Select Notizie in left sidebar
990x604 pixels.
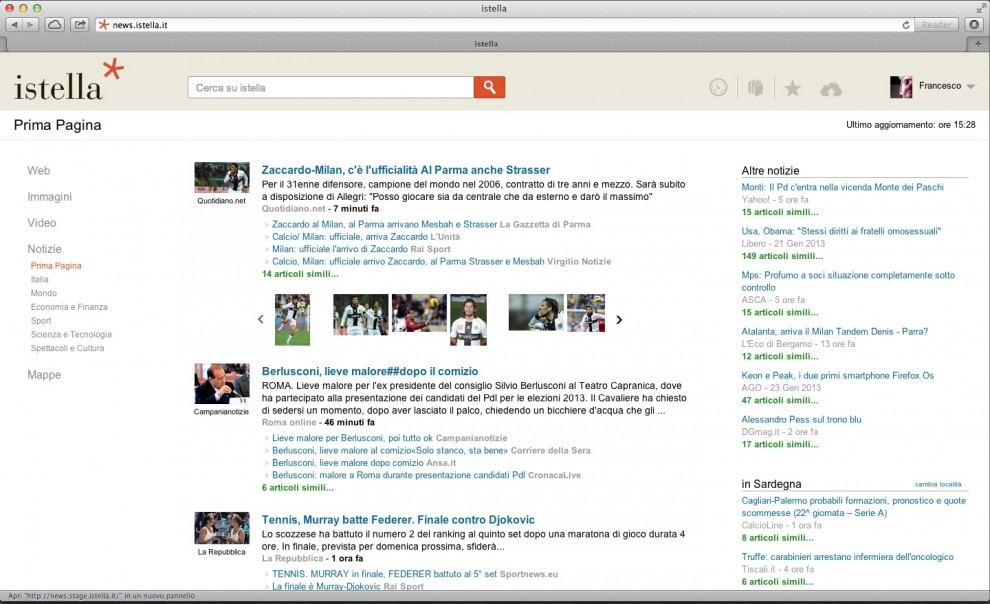tap(44, 249)
